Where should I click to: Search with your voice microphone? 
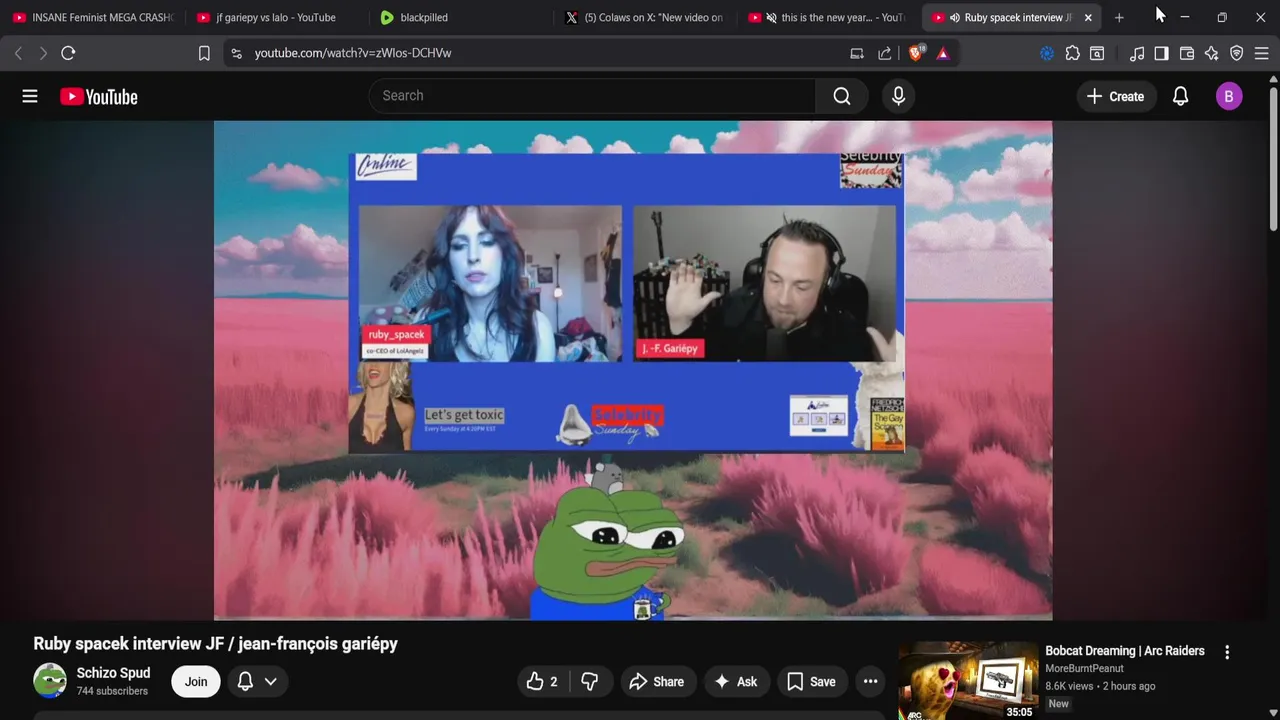click(898, 96)
